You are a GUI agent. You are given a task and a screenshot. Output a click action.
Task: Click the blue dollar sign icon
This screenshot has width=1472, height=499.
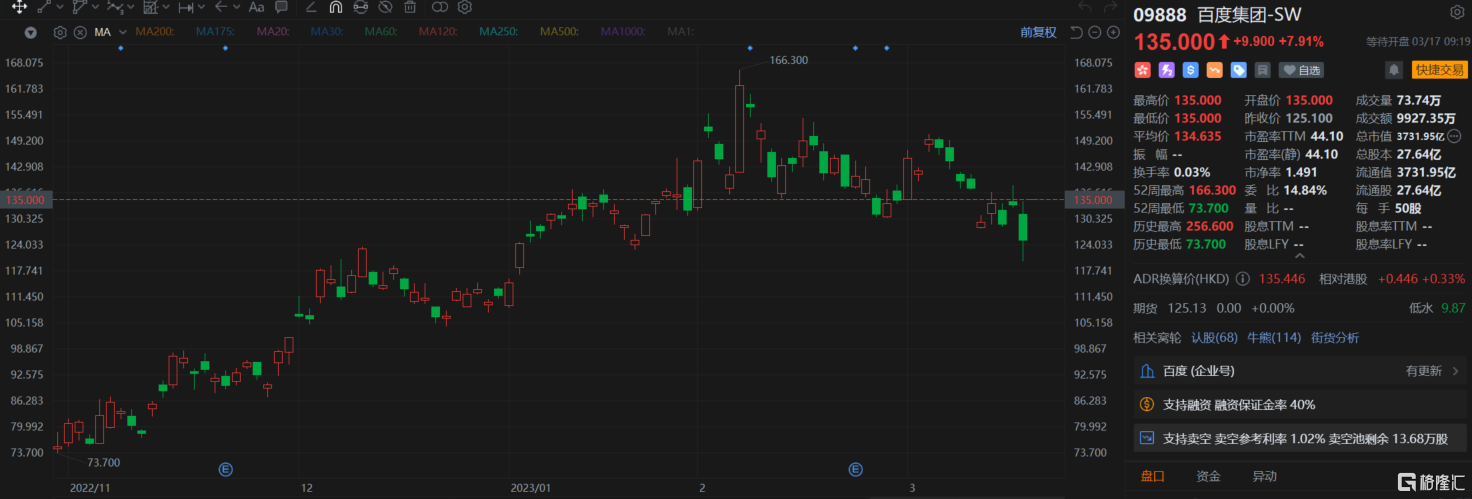click(x=1190, y=70)
